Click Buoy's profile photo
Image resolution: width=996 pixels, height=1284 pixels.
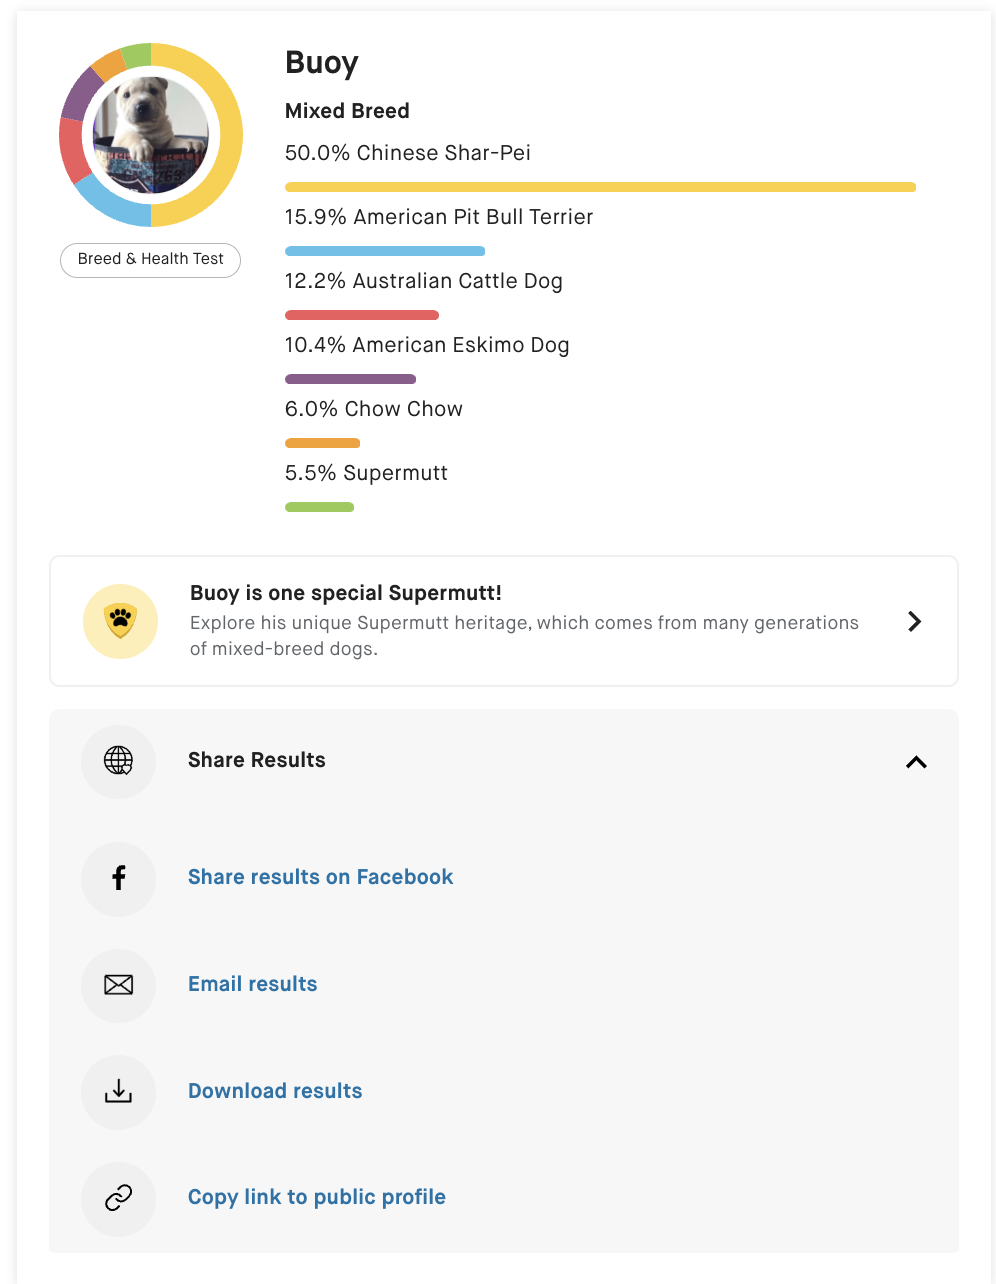[151, 135]
